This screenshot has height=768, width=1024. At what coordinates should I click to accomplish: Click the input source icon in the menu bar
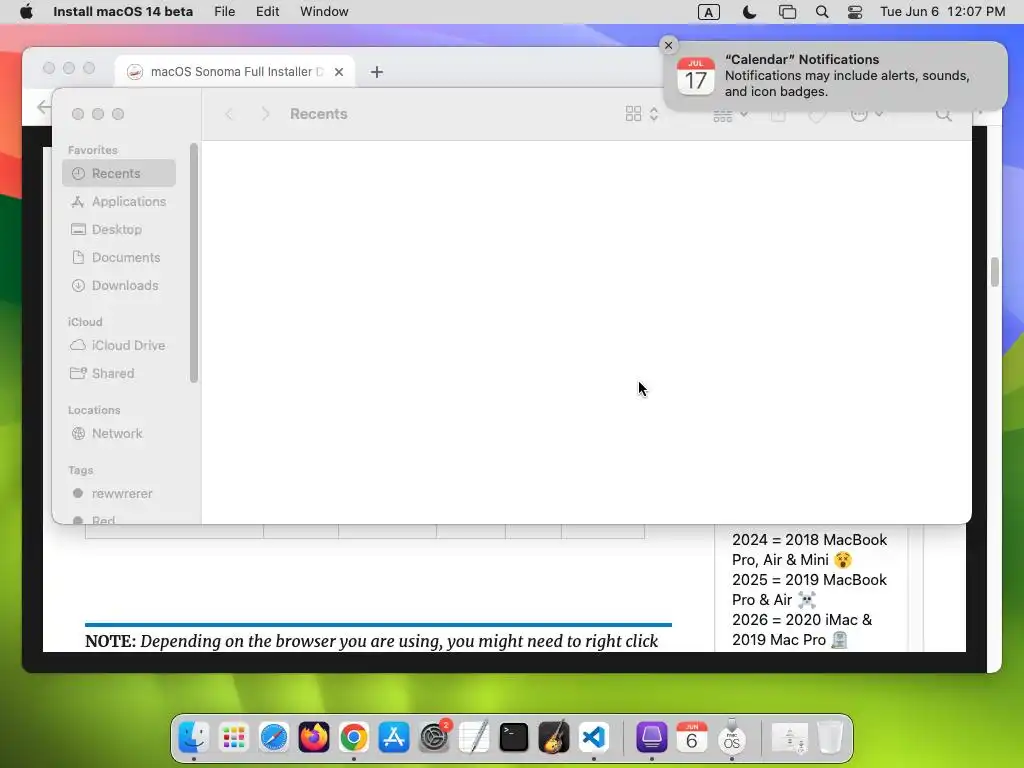pos(709,12)
